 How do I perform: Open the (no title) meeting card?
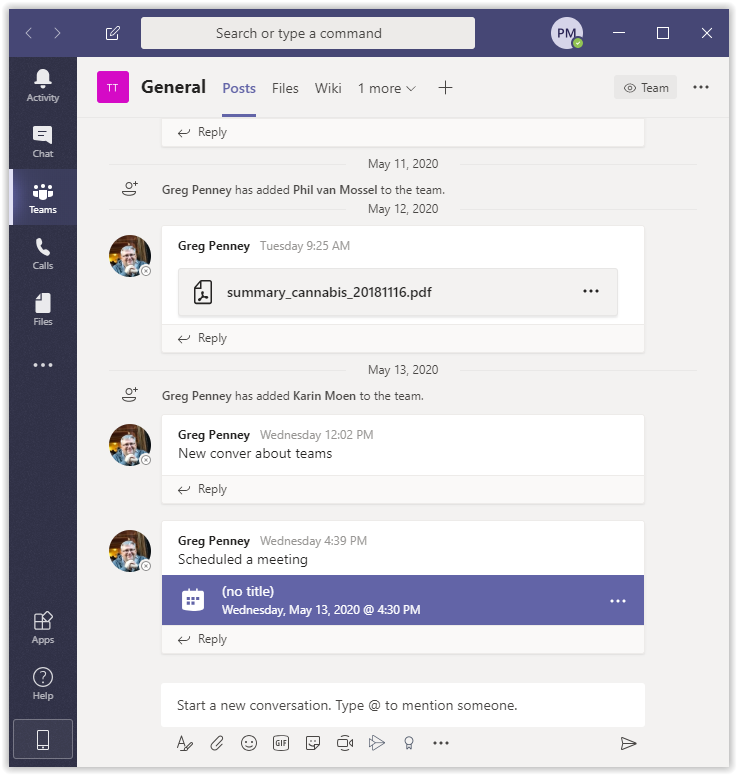coord(403,600)
